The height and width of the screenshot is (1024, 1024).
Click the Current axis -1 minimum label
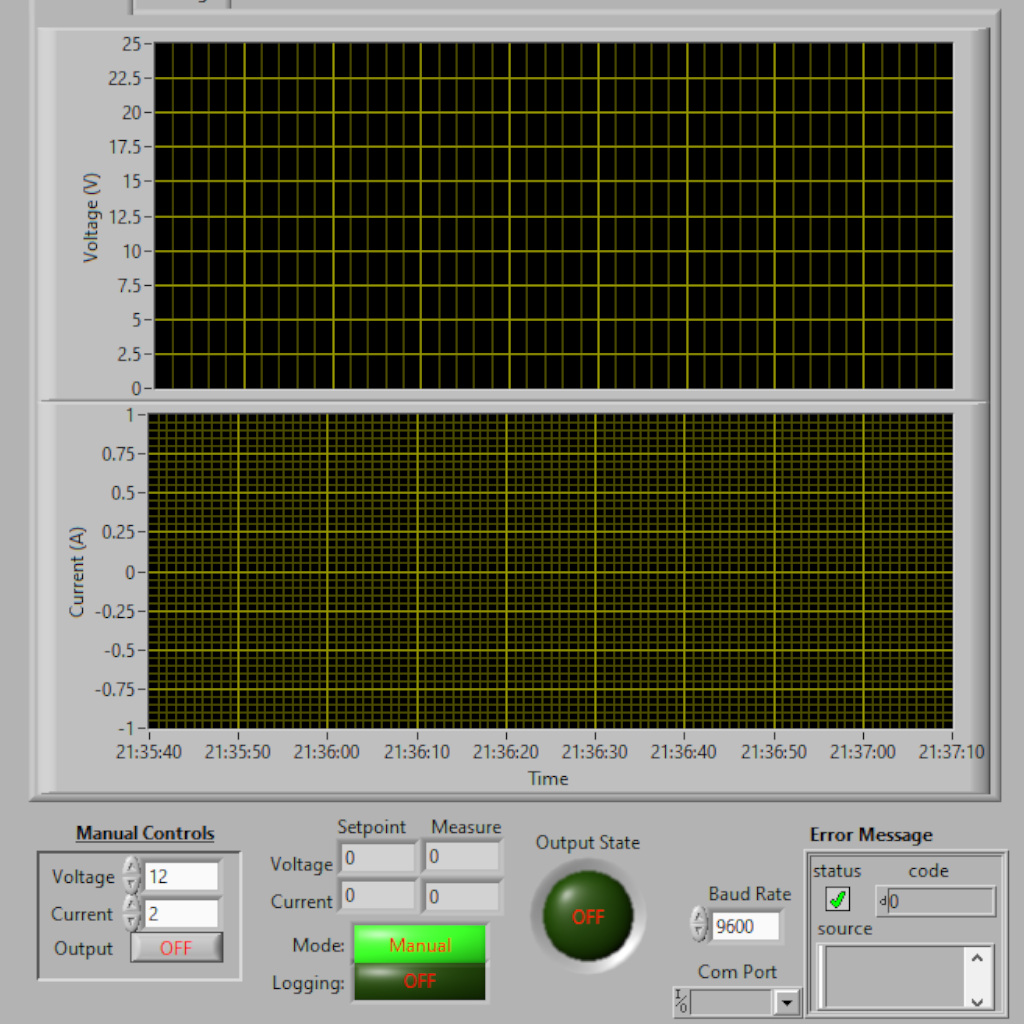pos(126,728)
